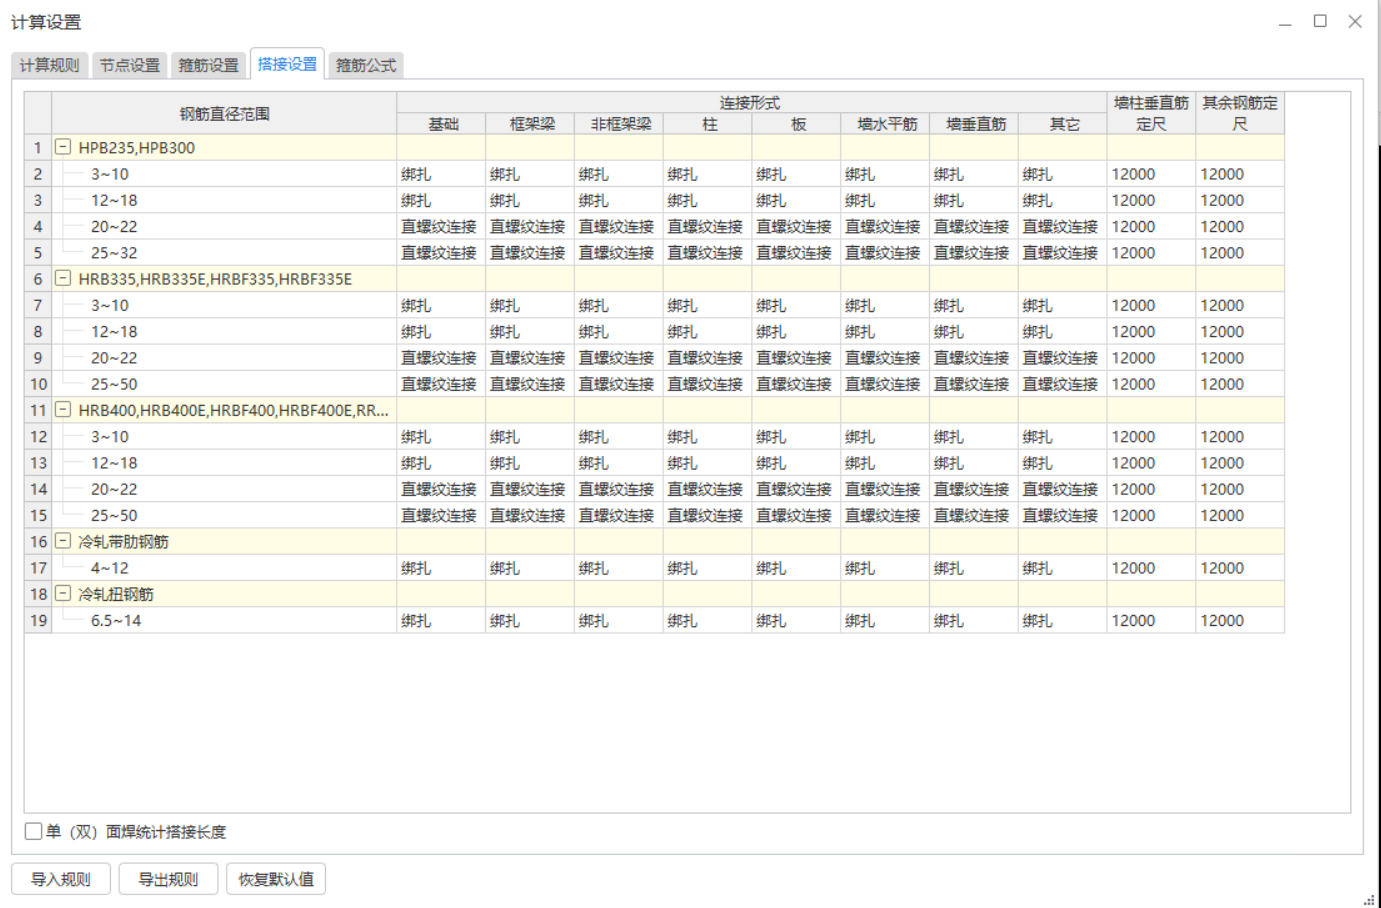This screenshot has height=908, width=1381.
Task: Click 墙柱垂直筋定尺 value 12000 in row 2
Action: (x=1151, y=174)
